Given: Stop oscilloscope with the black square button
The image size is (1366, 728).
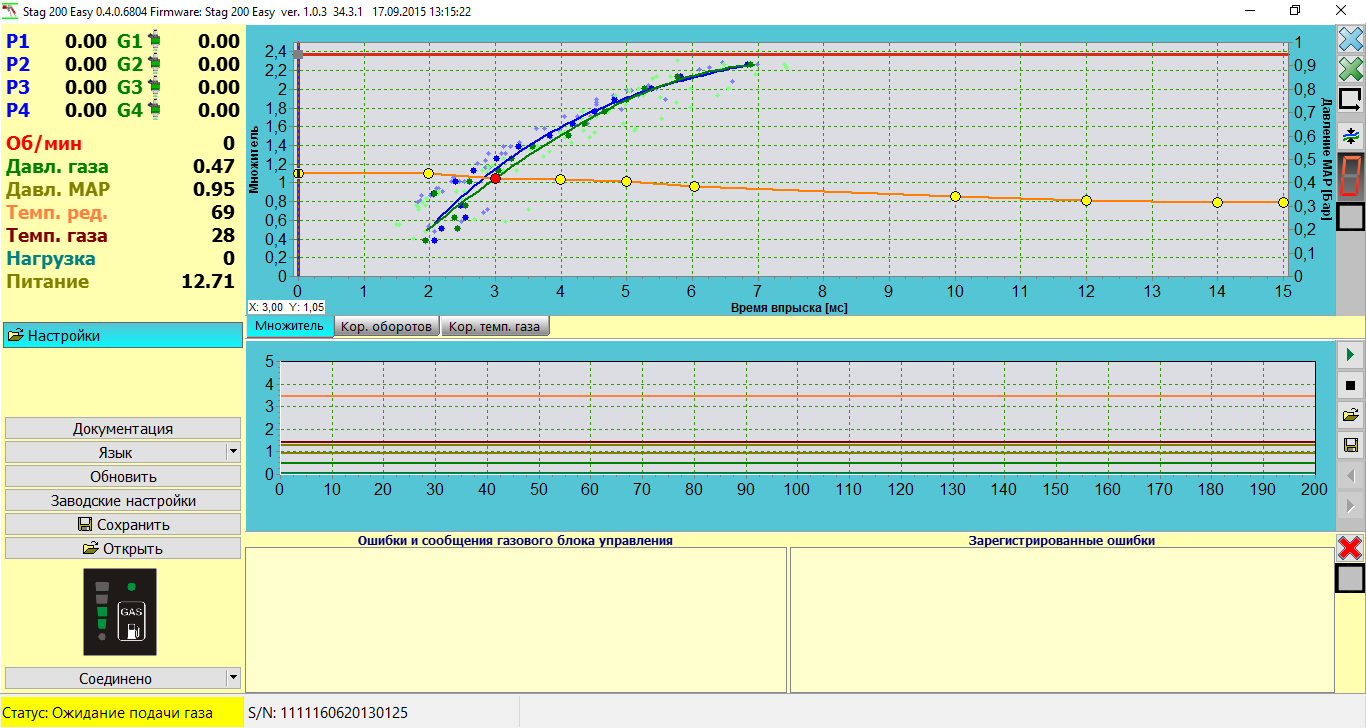Looking at the screenshot, I should [1350, 385].
